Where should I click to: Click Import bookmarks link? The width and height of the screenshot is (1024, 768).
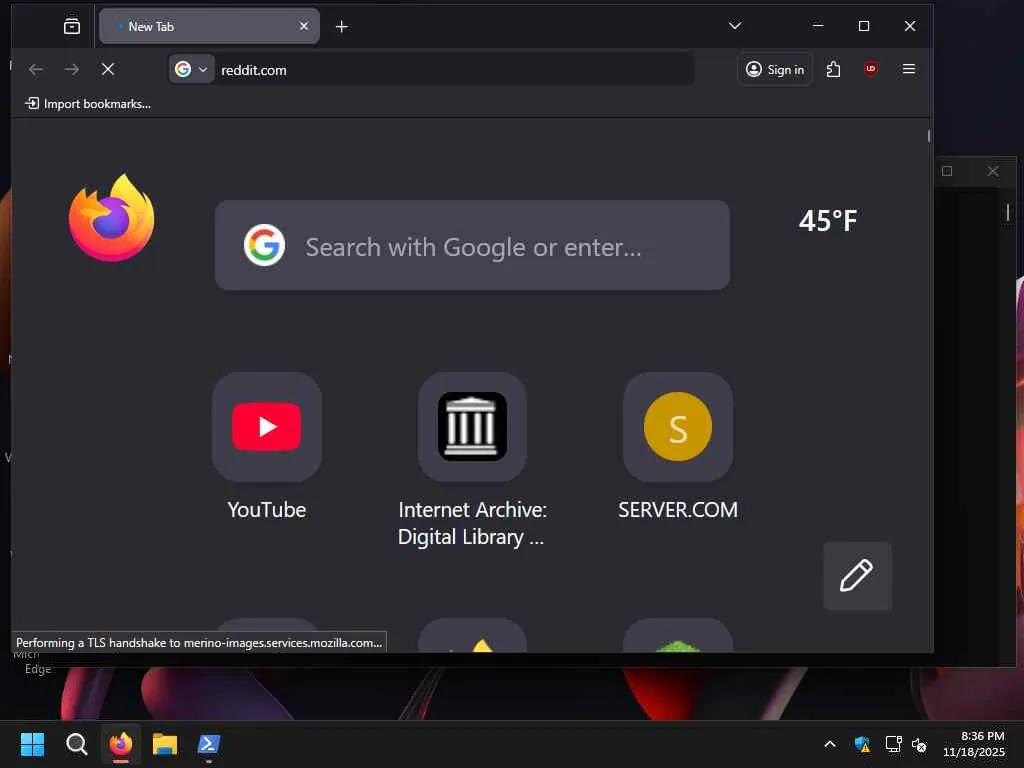[88, 104]
